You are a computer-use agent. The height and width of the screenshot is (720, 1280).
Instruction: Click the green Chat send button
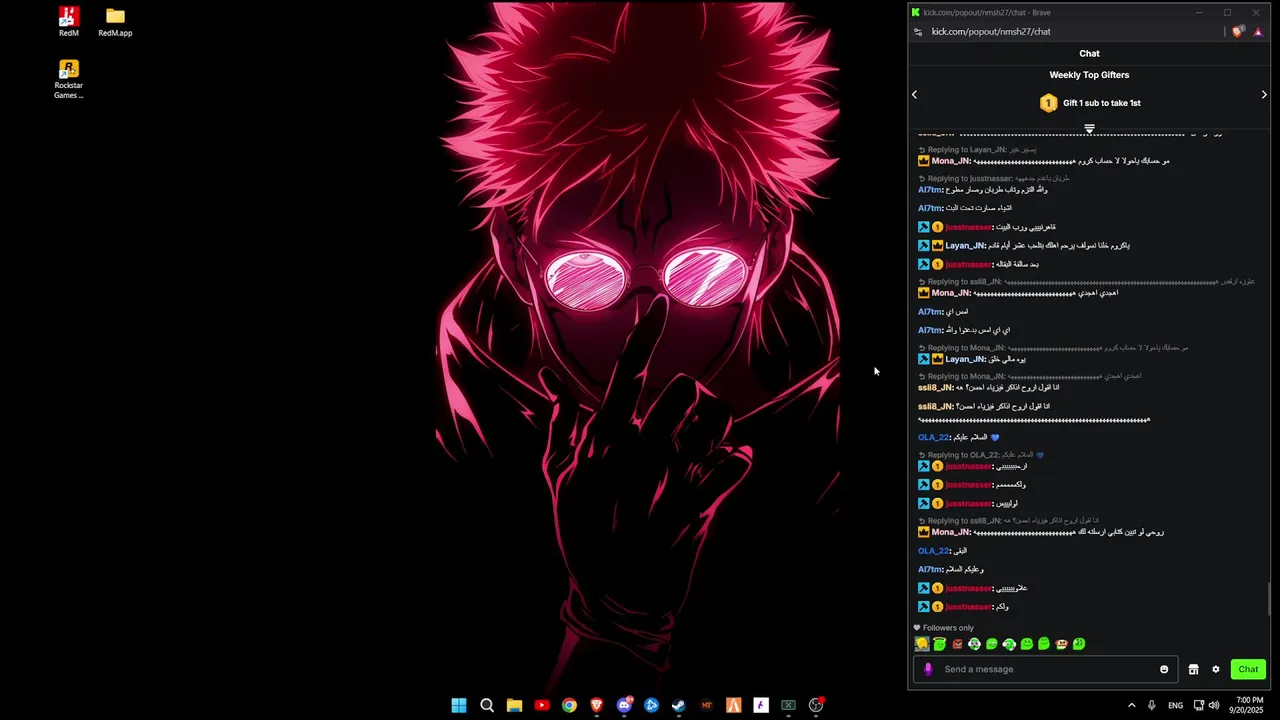tap(1248, 669)
